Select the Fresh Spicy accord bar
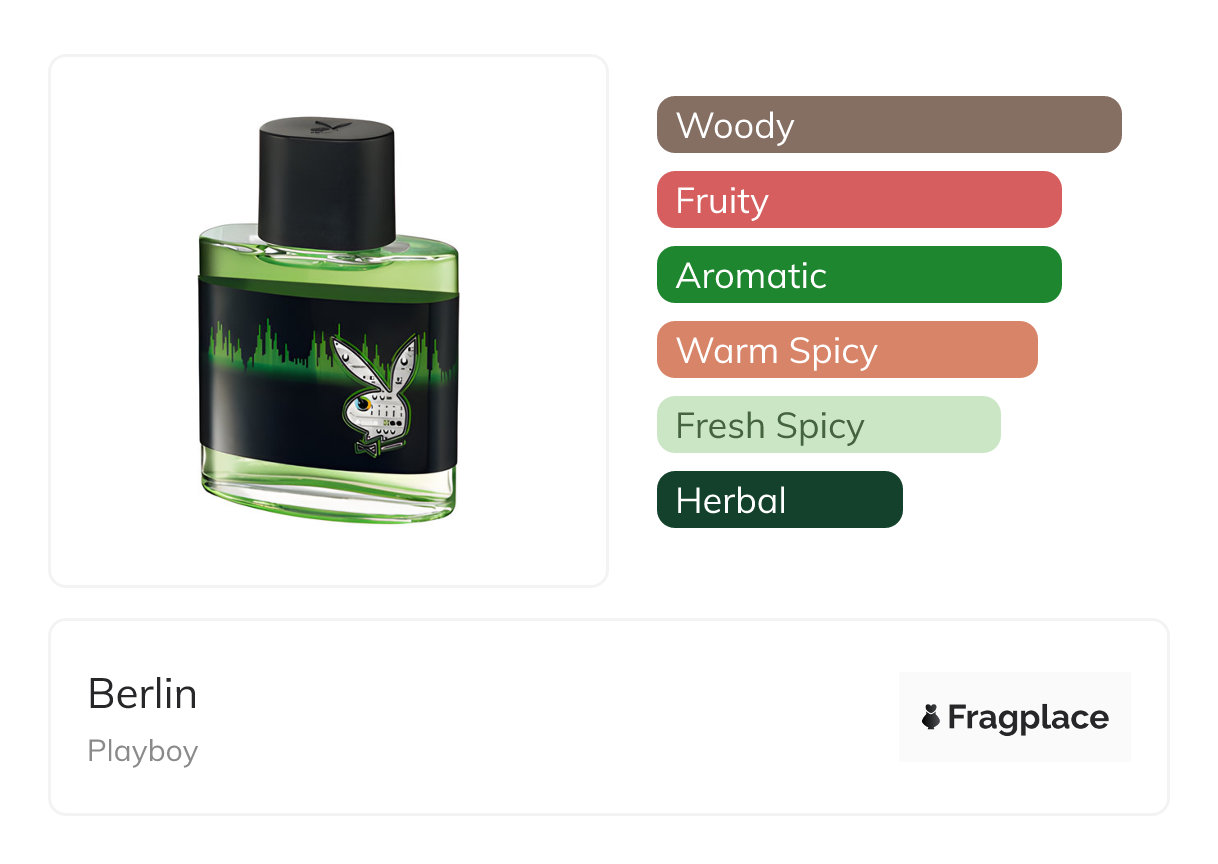Image resolution: width=1218 pixels, height=864 pixels. pos(829,425)
